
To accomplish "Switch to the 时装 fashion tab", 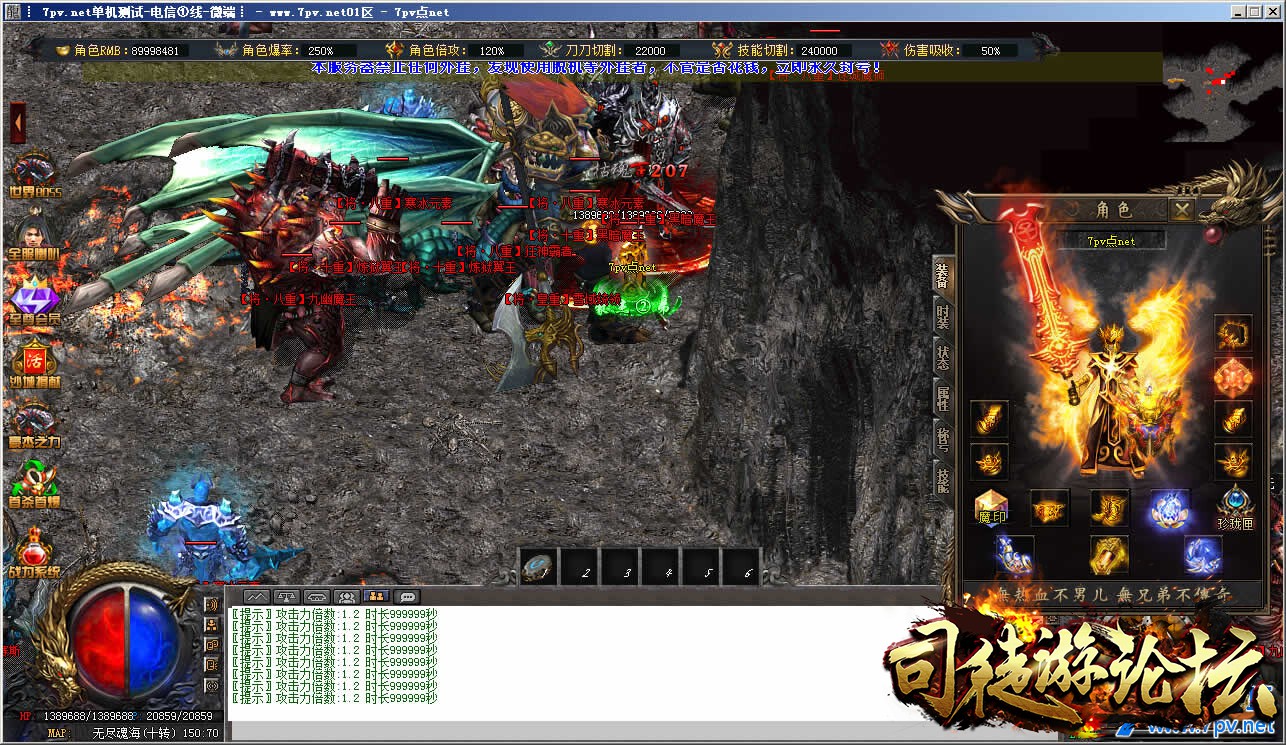I will click(x=942, y=318).
